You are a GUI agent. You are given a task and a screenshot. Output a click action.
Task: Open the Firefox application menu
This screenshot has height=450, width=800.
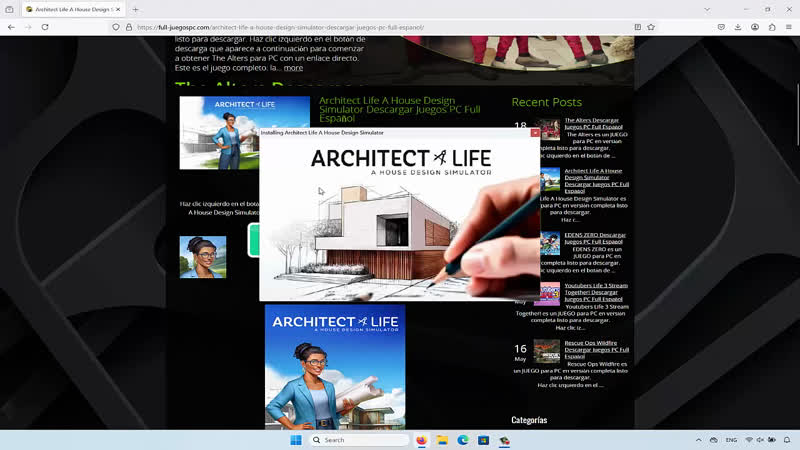click(789, 27)
